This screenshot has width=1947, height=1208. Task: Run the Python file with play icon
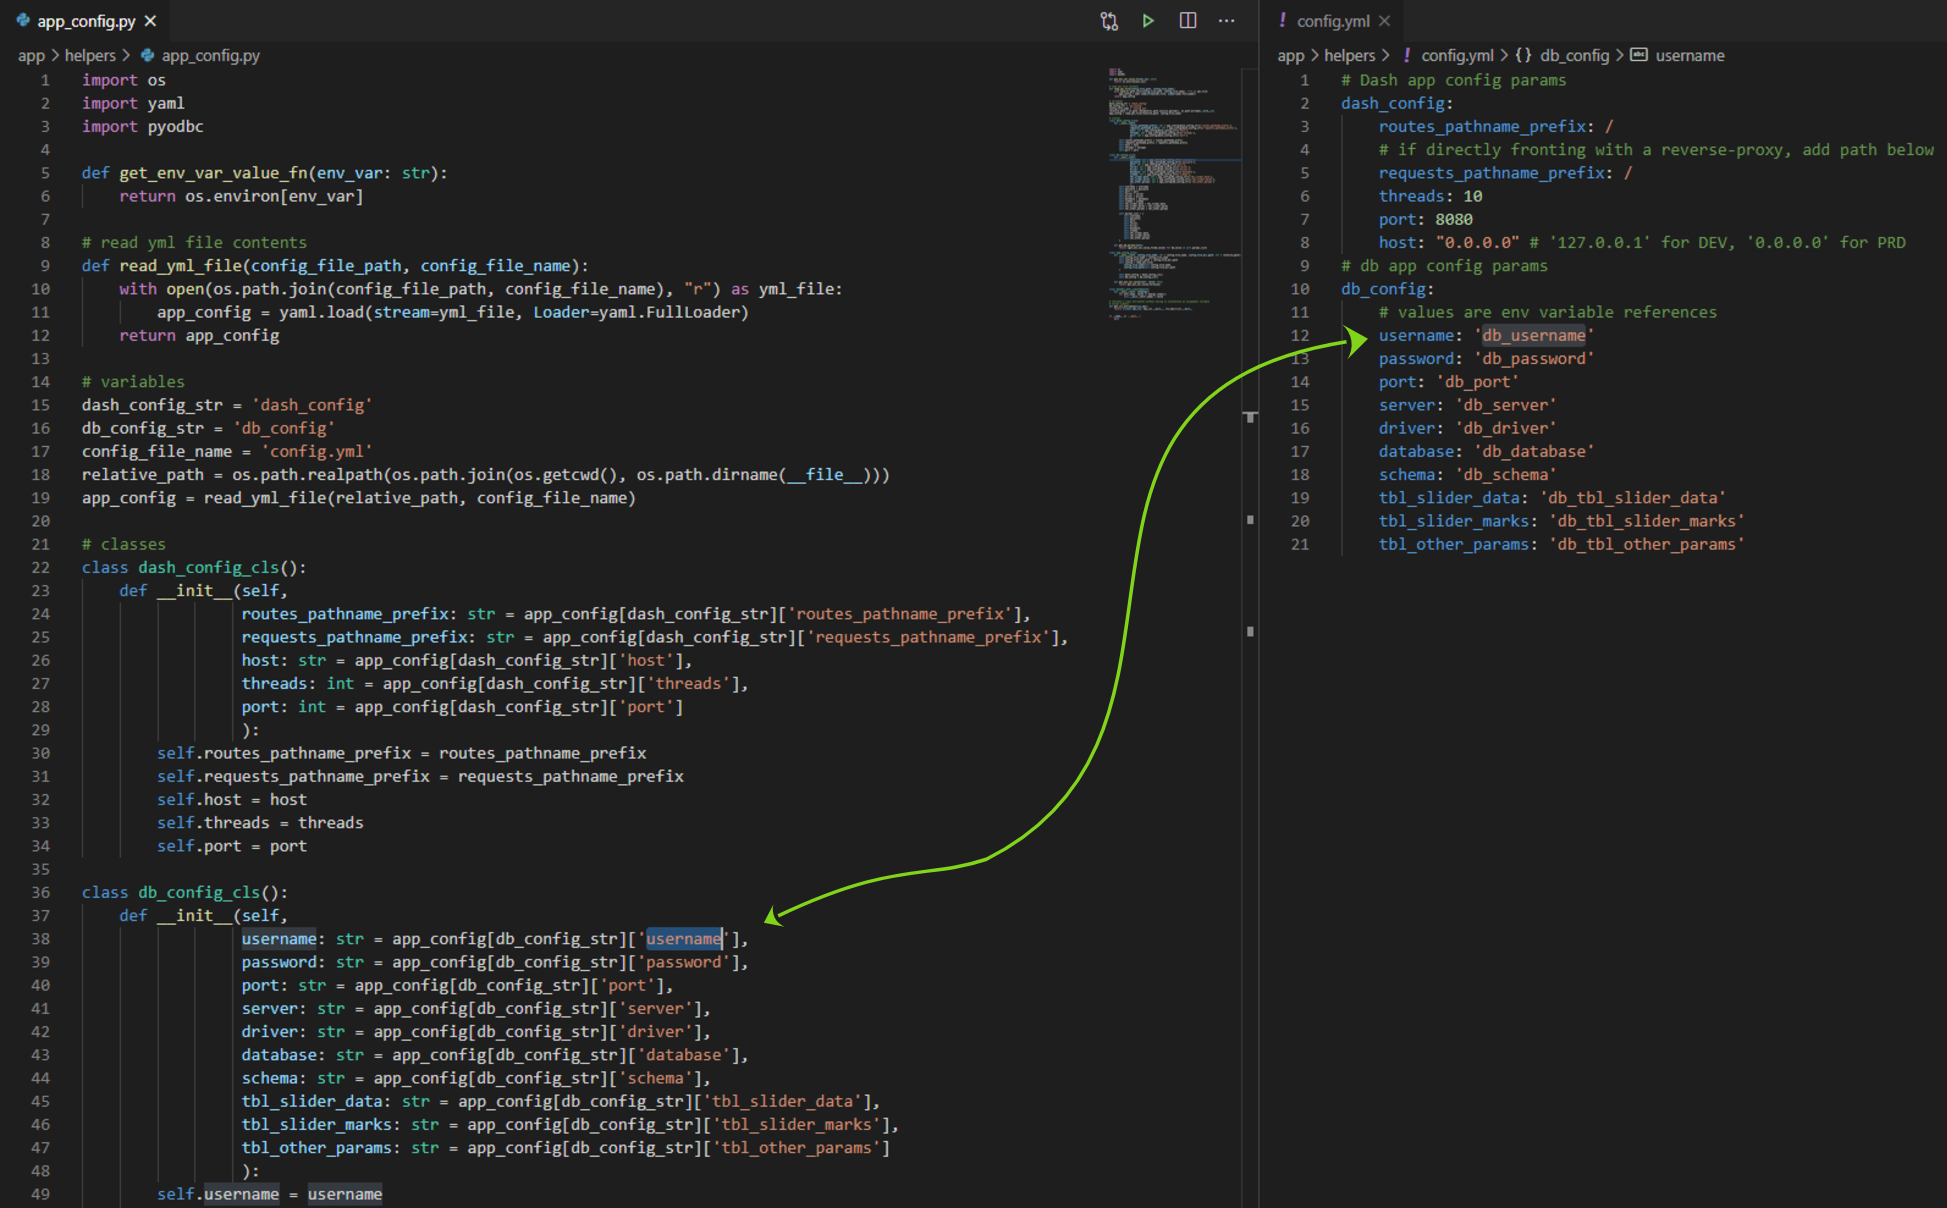(1148, 21)
